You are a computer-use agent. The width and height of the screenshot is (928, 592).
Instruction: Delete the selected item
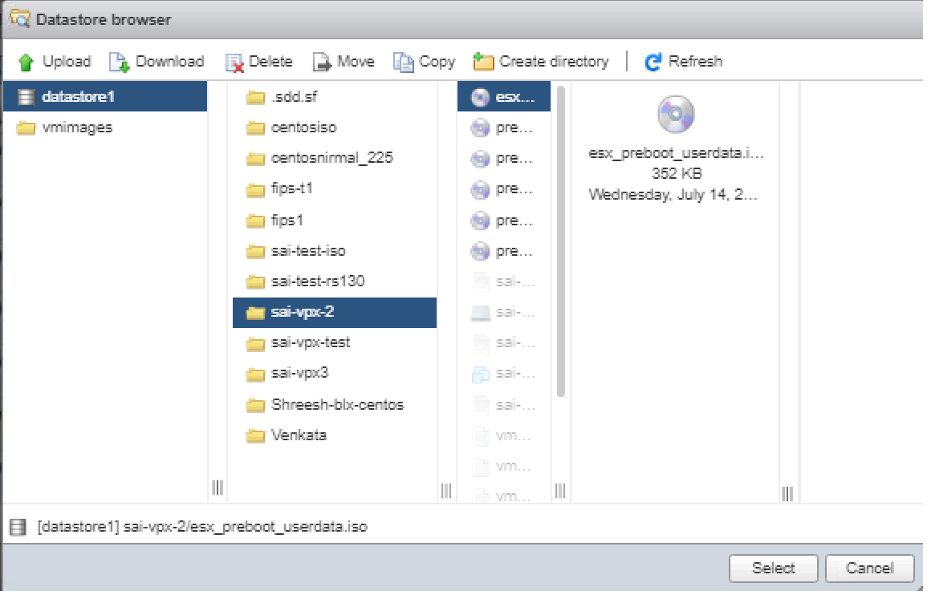coord(259,62)
